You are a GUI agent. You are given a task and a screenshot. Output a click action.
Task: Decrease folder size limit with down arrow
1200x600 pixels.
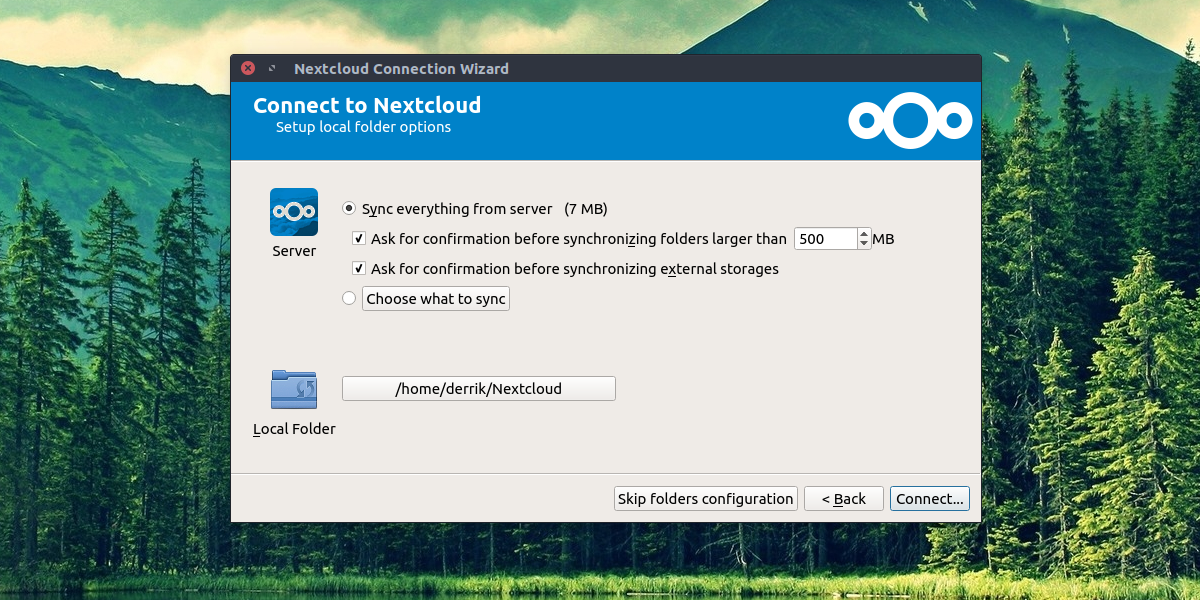click(x=864, y=244)
